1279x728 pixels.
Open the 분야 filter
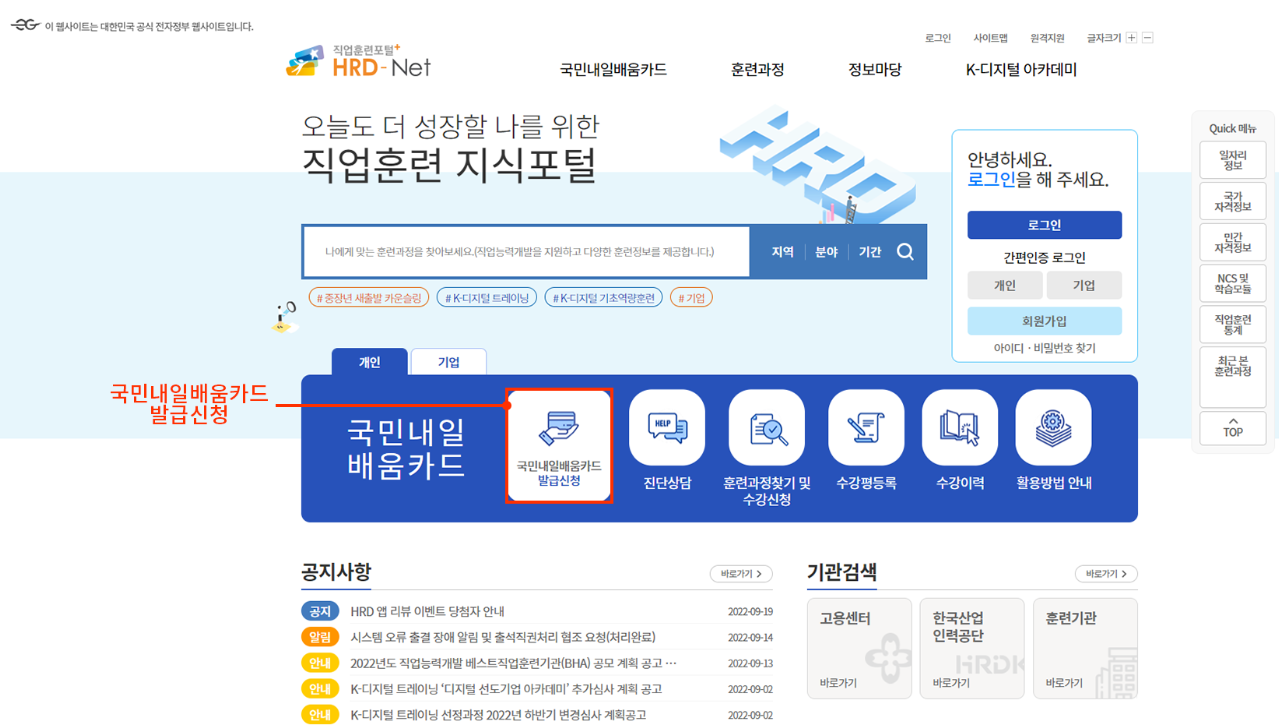point(826,252)
